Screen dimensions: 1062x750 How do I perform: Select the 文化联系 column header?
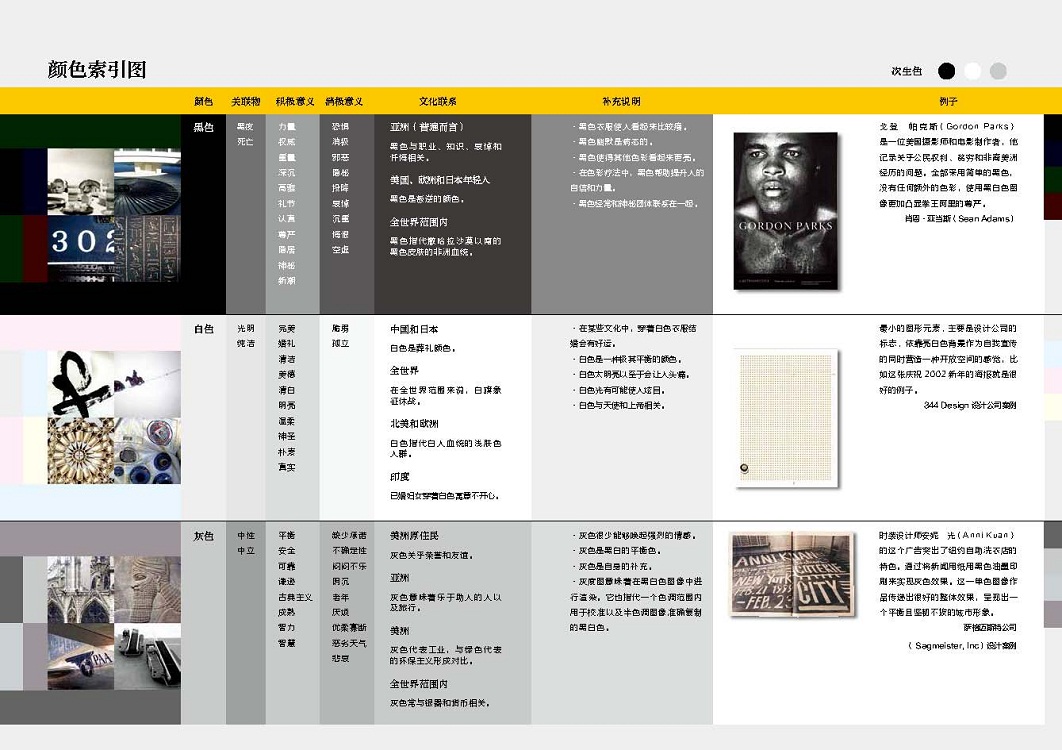coord(438,102)
